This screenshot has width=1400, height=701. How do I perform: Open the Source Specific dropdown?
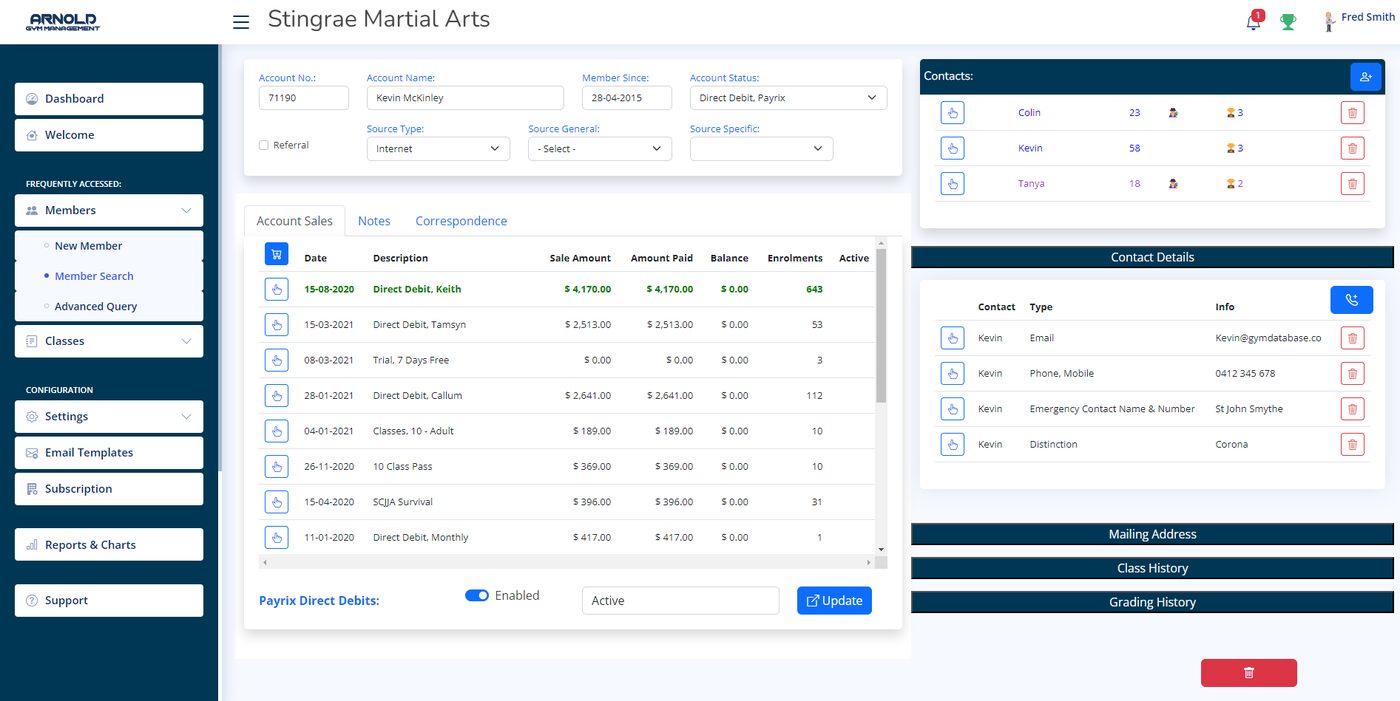[x=761, y=149]
